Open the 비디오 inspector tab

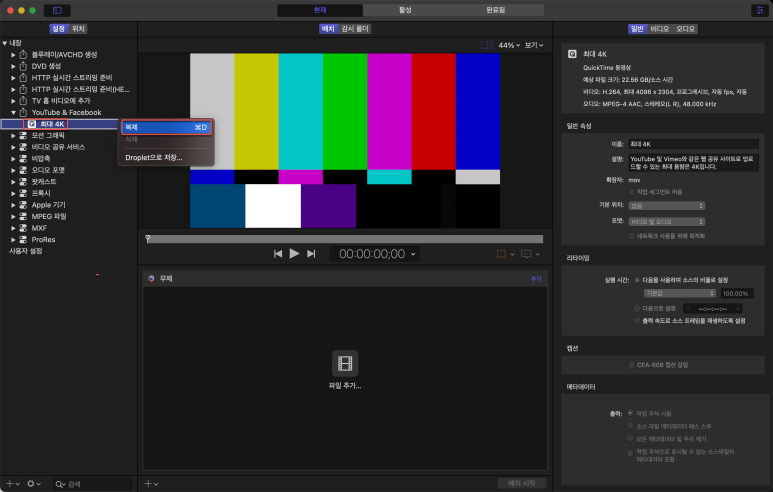[x=659, y=29]
